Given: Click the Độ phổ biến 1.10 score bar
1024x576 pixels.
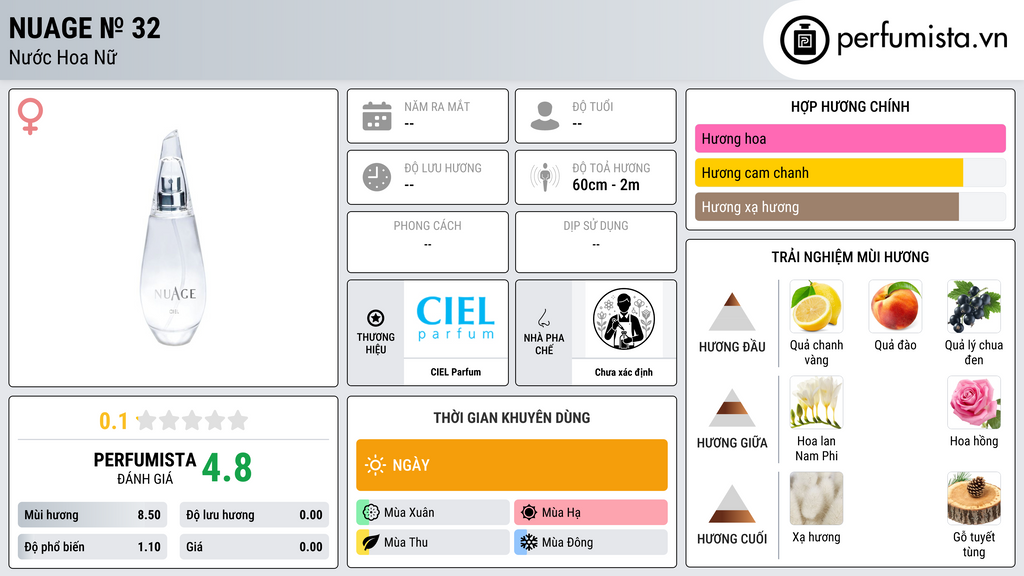Looking at the screenshot, I should click(x=92, y=547).
